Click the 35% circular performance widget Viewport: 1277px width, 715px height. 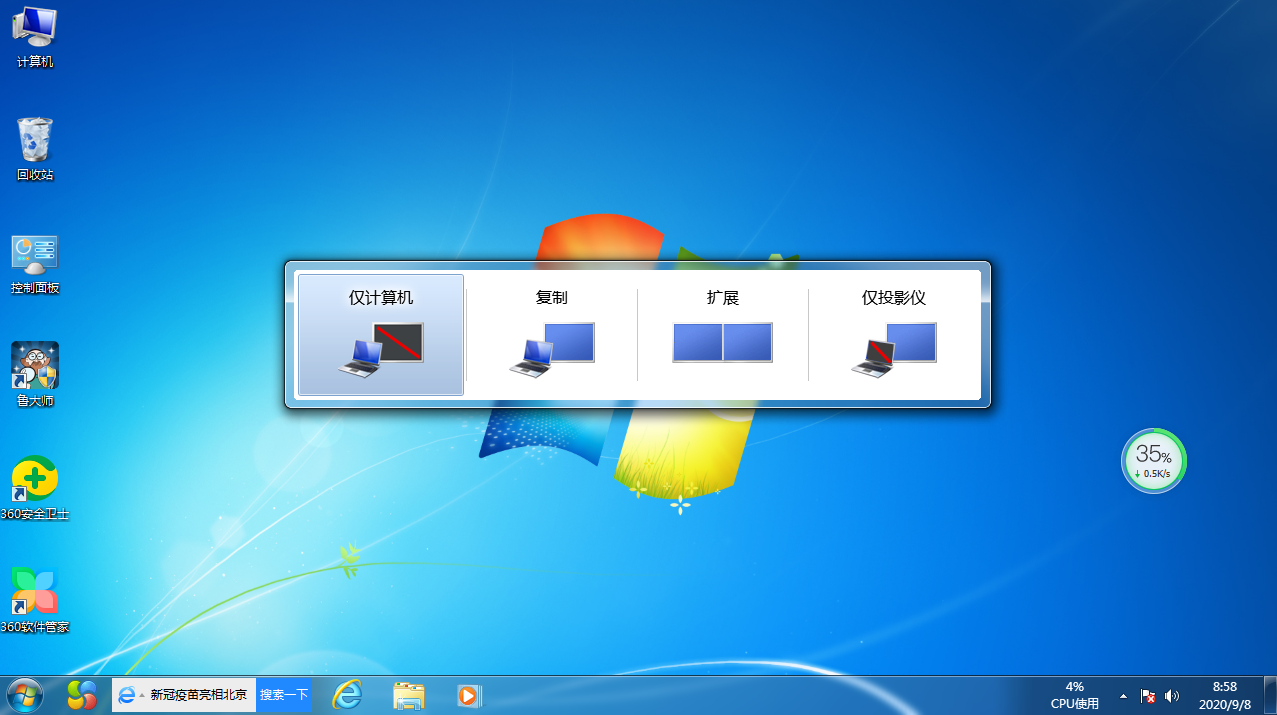click(1154, 461)
